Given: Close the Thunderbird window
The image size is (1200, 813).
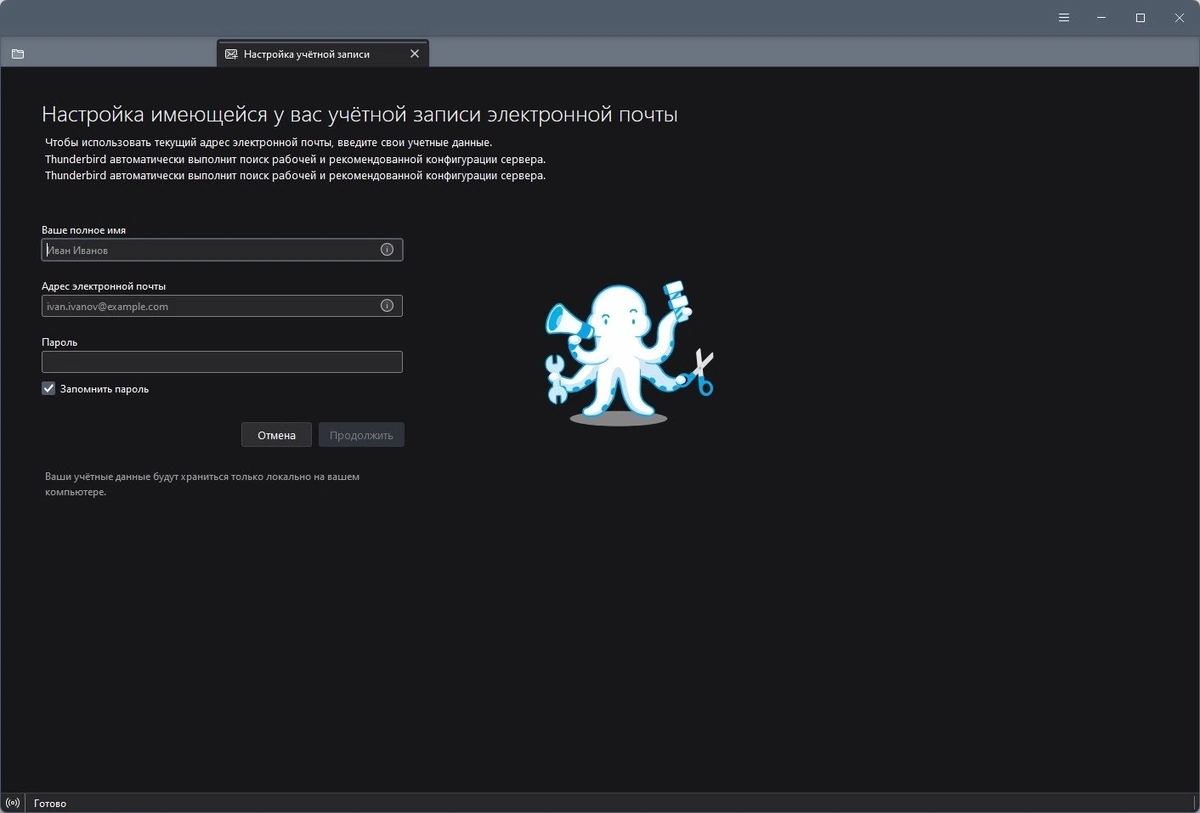Looking at the screenshot, I should [1178, 18].
